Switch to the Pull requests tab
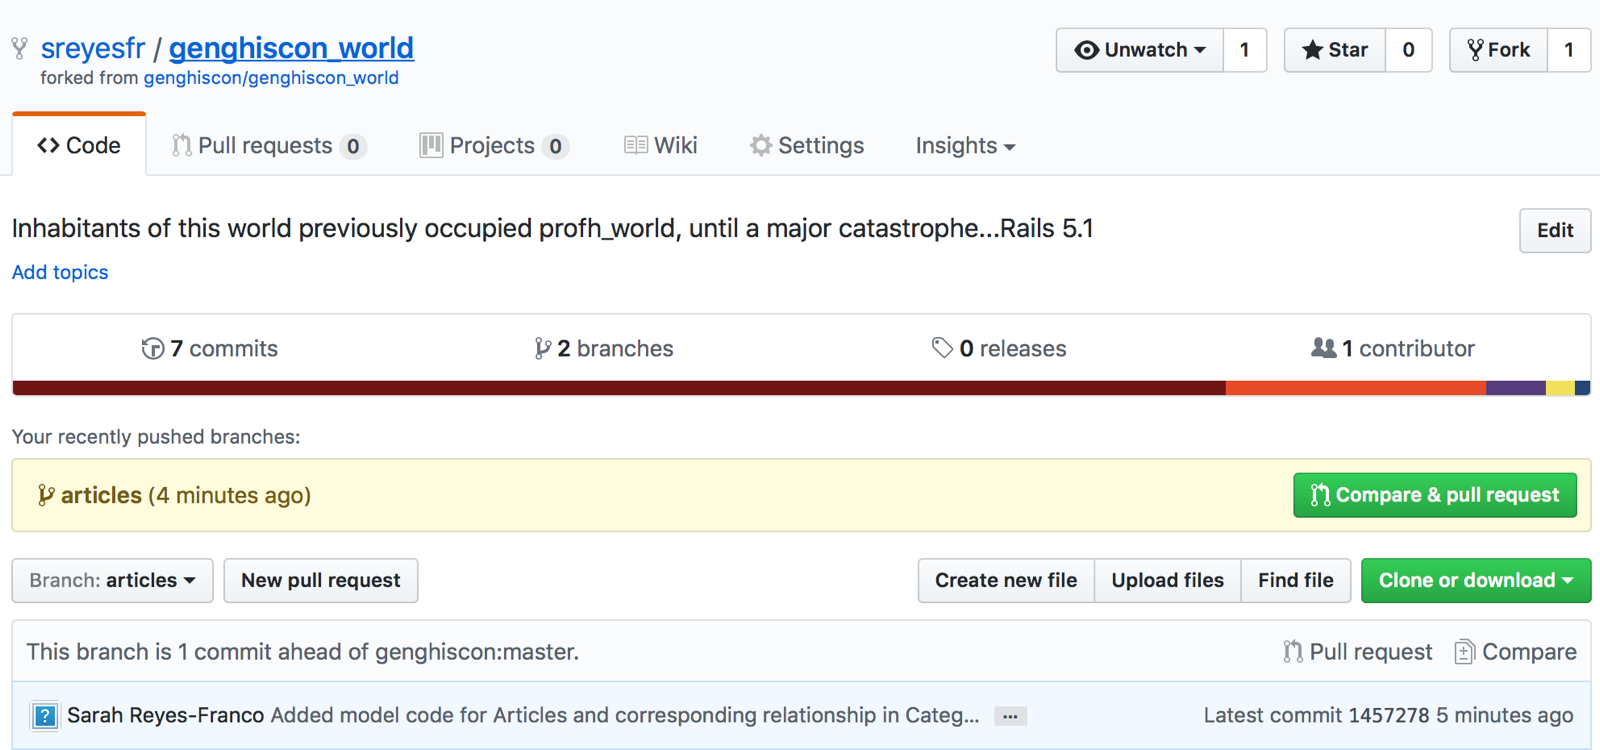 coord(268,146)
